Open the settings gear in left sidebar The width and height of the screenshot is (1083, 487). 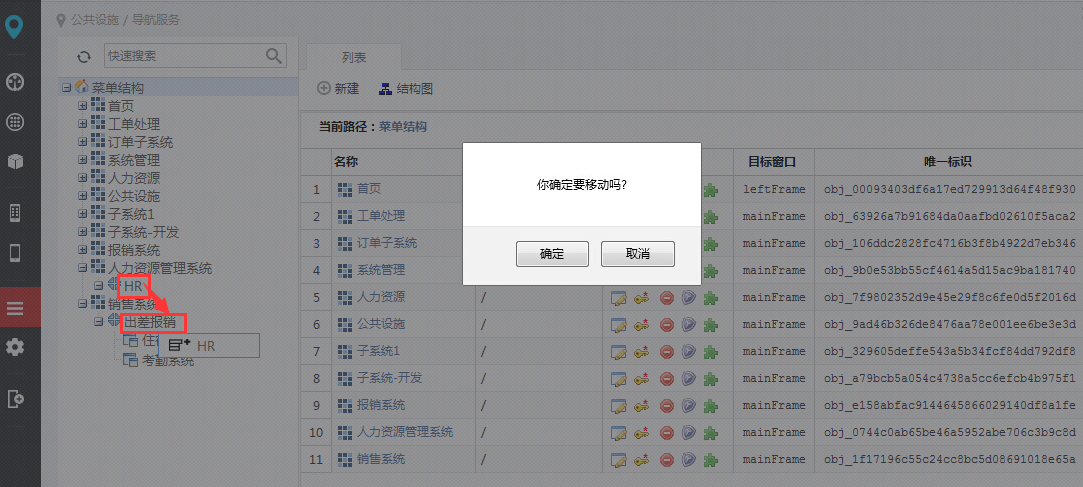[15, 347]
